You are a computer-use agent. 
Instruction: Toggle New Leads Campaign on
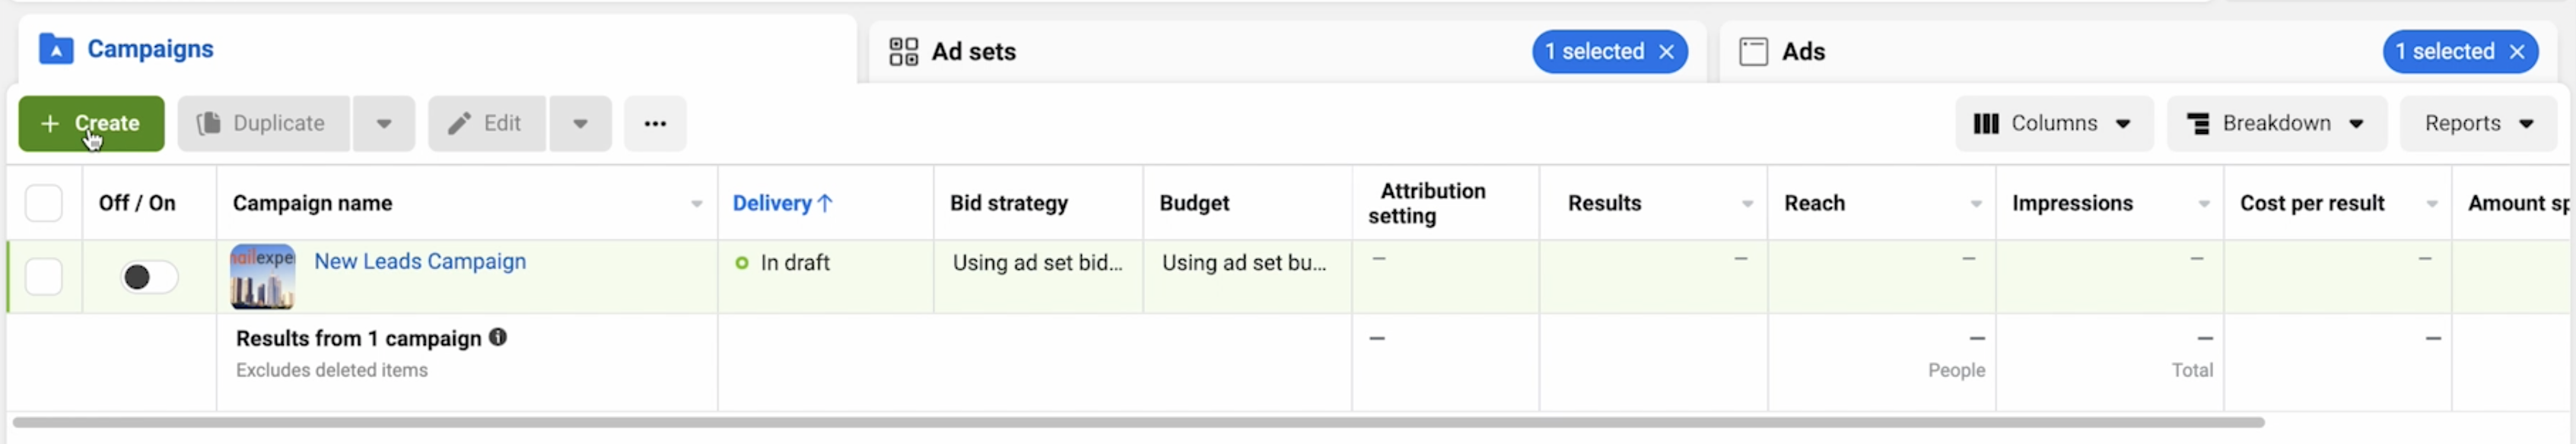click(149, 277)
